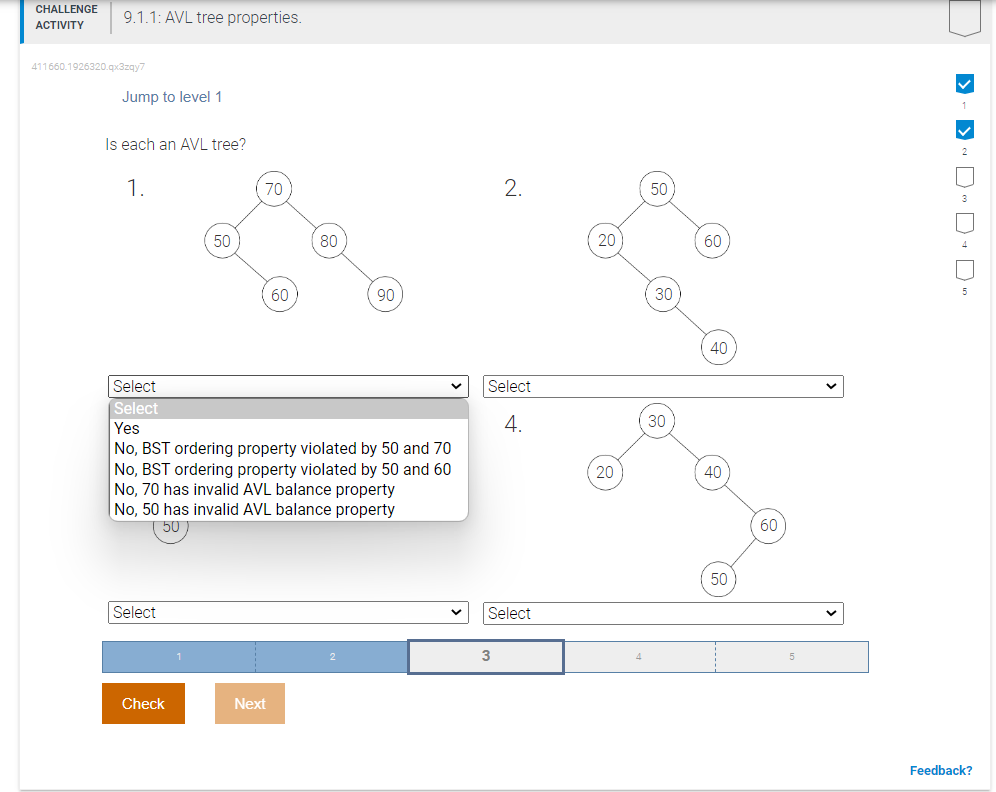Switch to progress step 4
The width and height of the screenshot is (996, 792).
638,656
